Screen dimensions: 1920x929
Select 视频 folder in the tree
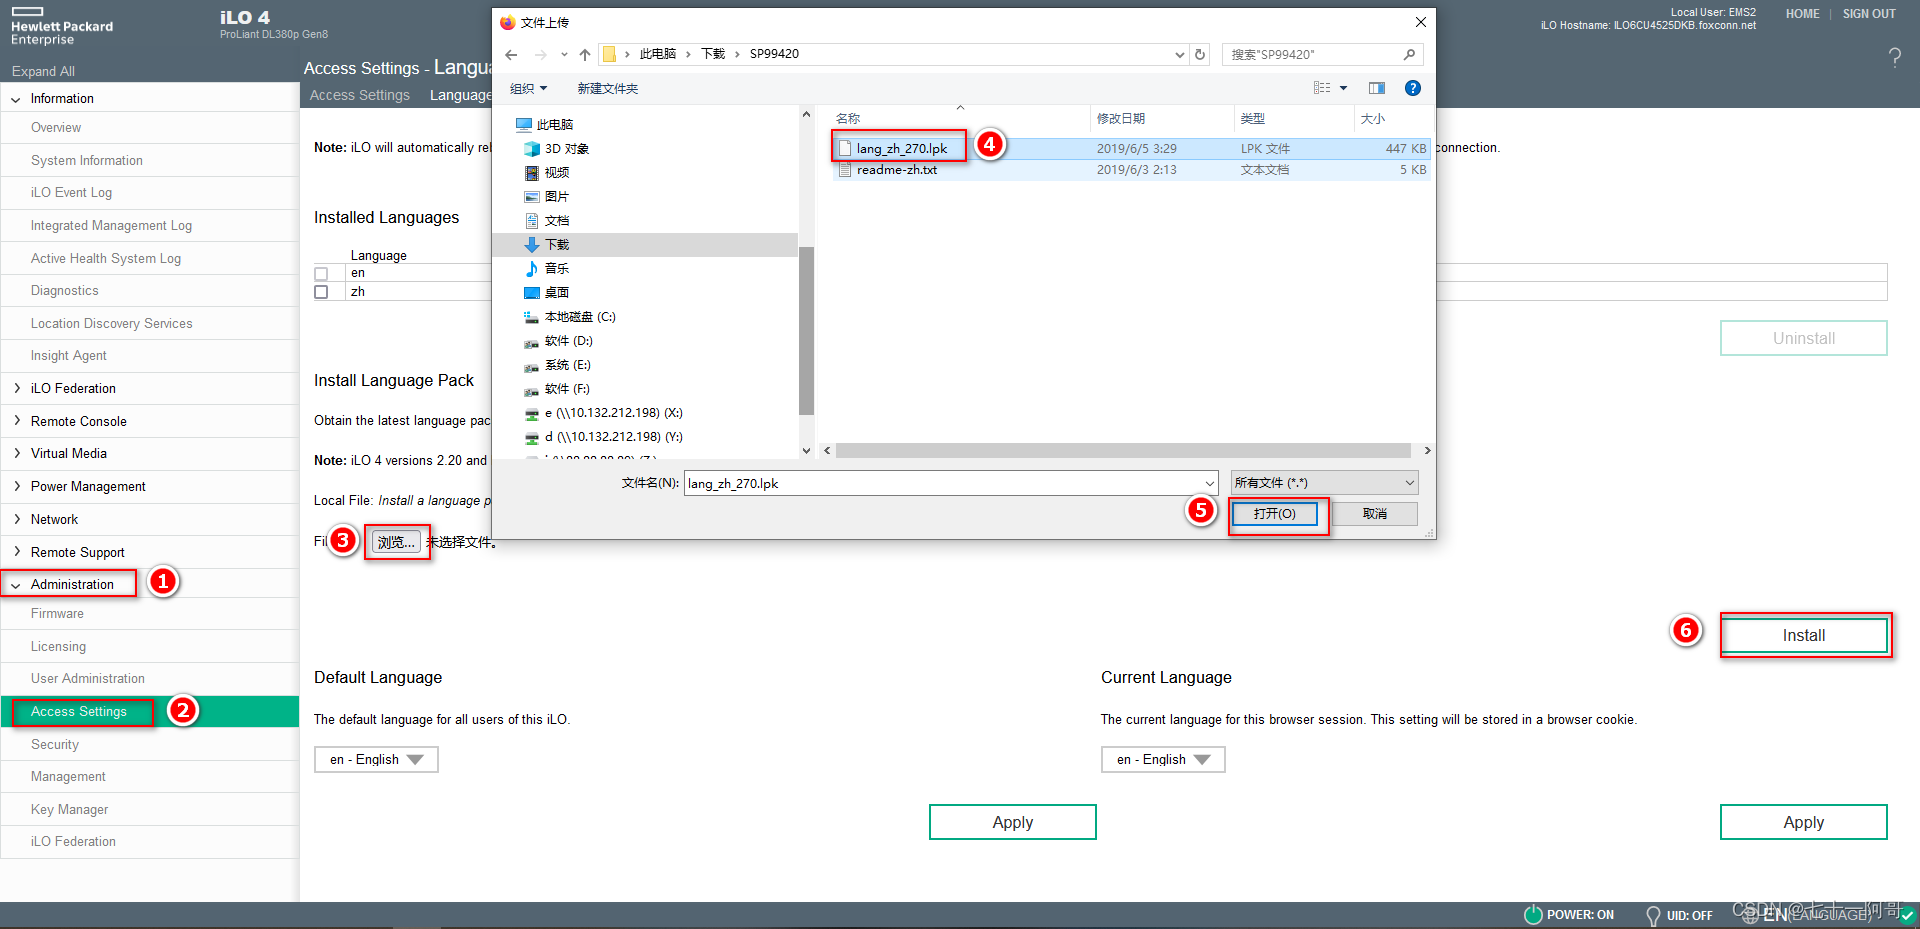click(547, 173)
